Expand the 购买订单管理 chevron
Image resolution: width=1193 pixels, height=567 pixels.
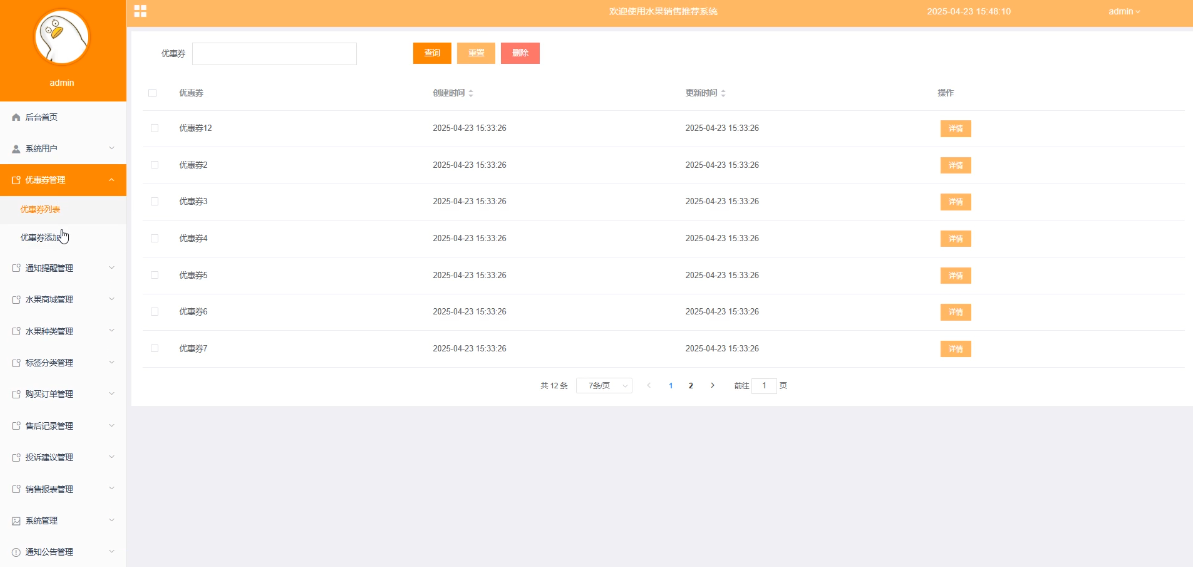pyautogui.click(x=112, y=394)
